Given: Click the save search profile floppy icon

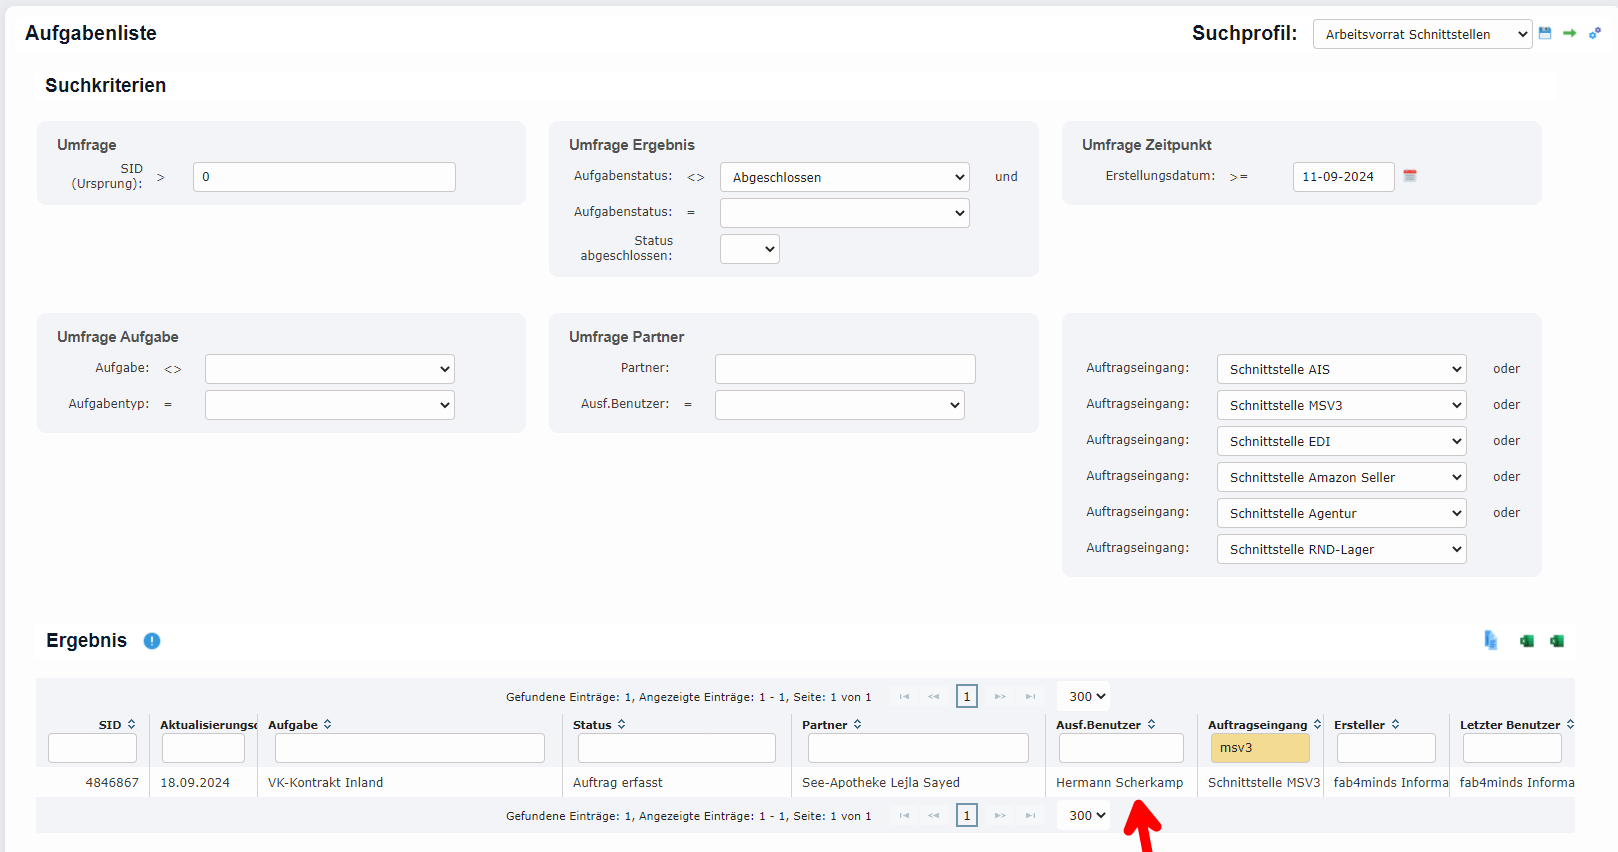Looking at the screenshot, I should click(1545, 33).
